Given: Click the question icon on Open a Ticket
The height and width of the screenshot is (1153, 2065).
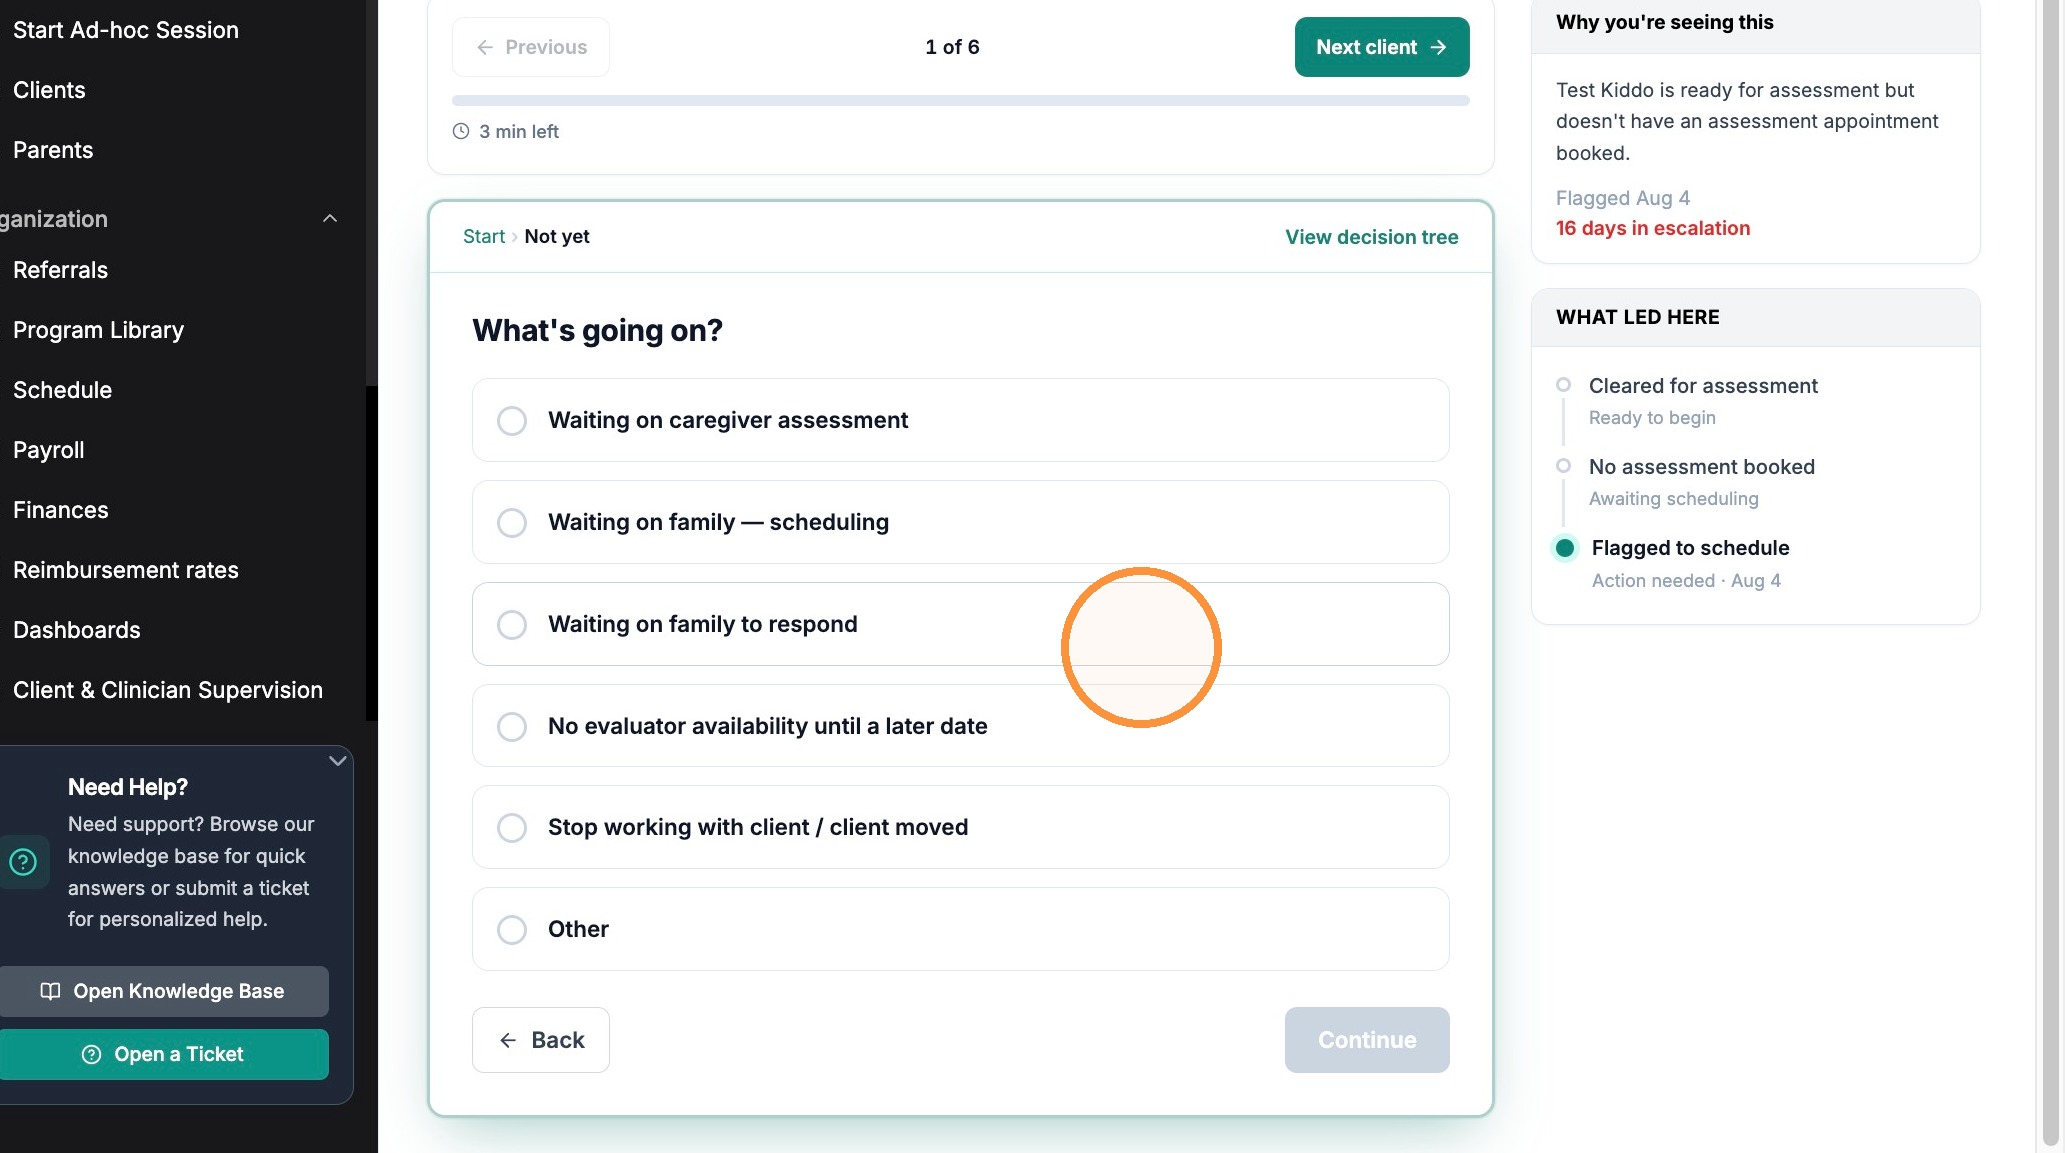Looking at the screenshot, I should 91,1054.
